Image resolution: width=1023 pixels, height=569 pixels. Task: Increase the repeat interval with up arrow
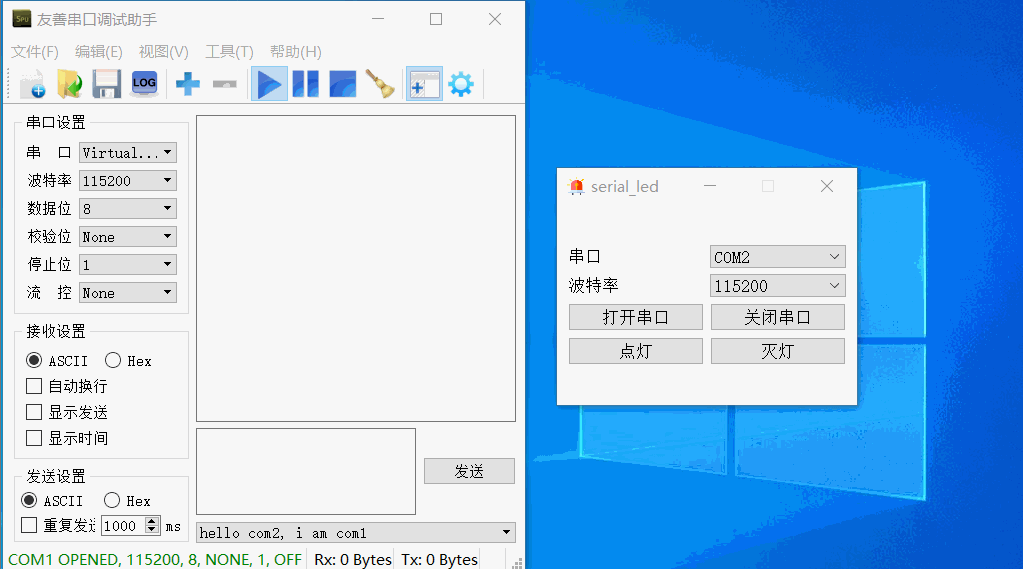(x=152, y=521)
